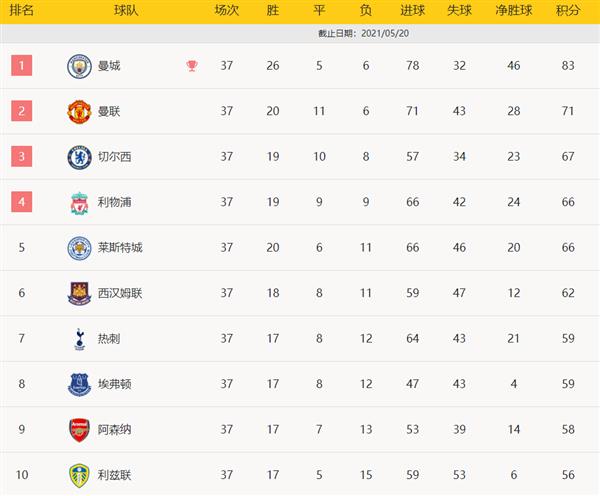Click the Manchester United club crest
Screen dimensions: 600x496
[x=79, y=112]
